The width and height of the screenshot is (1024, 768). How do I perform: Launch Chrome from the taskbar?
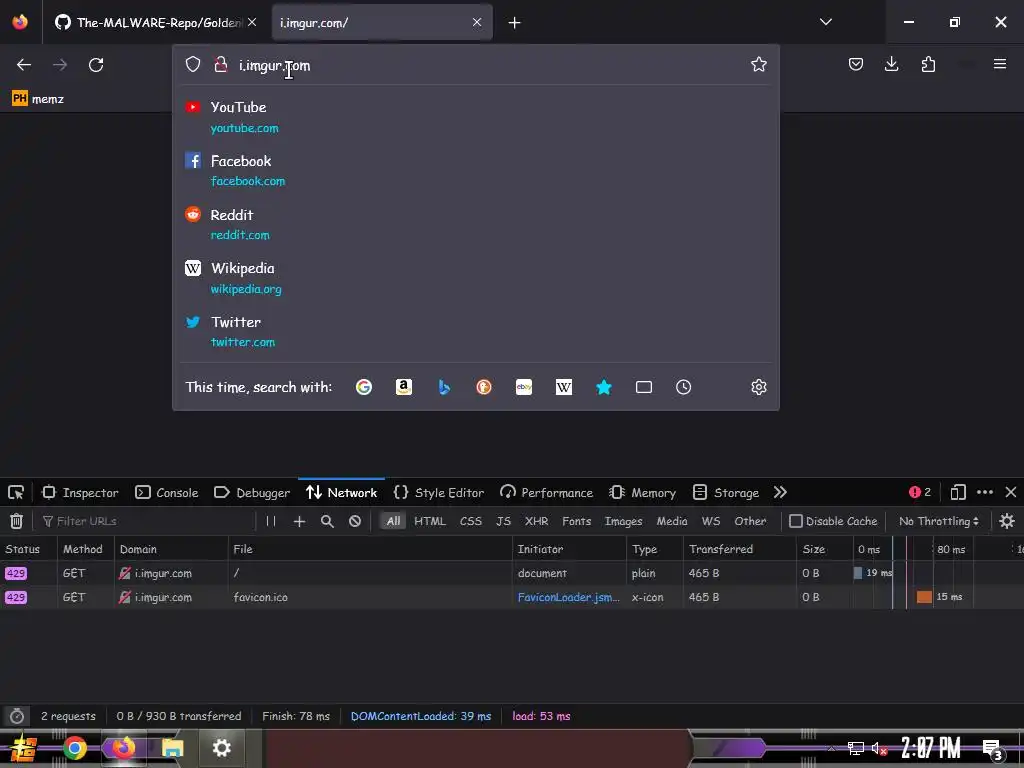[74, 748]
